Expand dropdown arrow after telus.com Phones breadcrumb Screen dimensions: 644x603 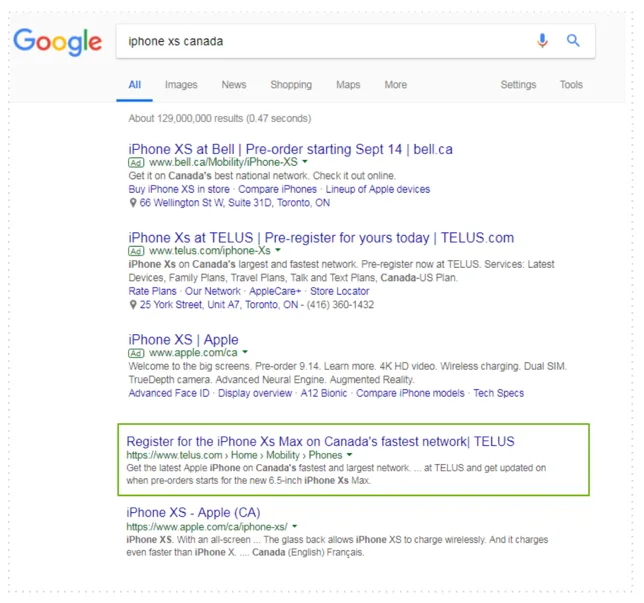(x=350, y=454)
